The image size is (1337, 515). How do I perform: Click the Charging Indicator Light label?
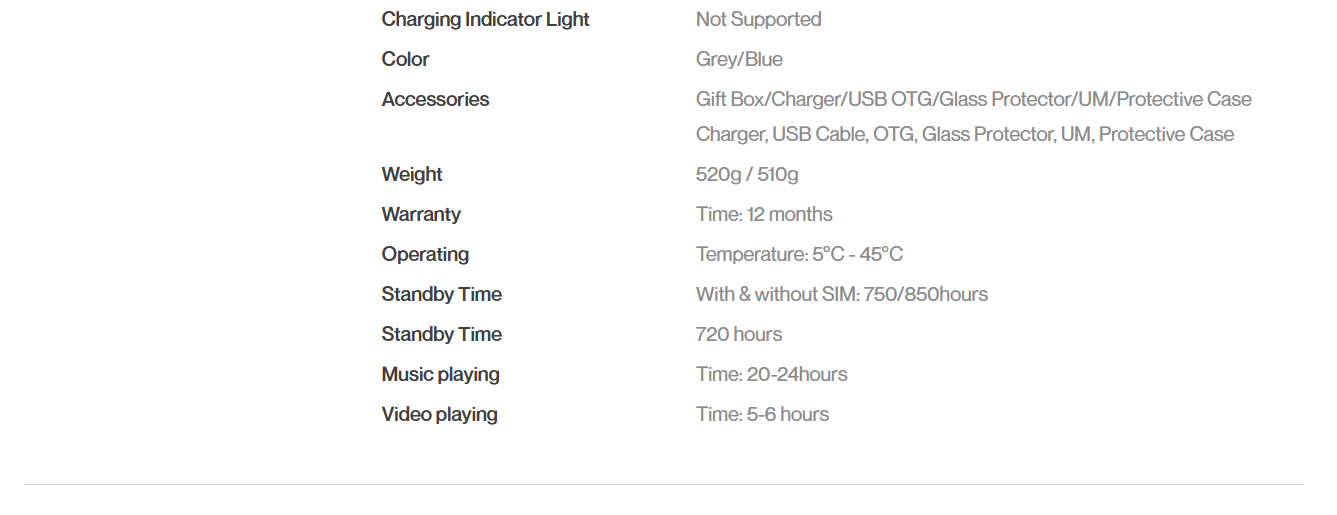click(x=485, y=19)
